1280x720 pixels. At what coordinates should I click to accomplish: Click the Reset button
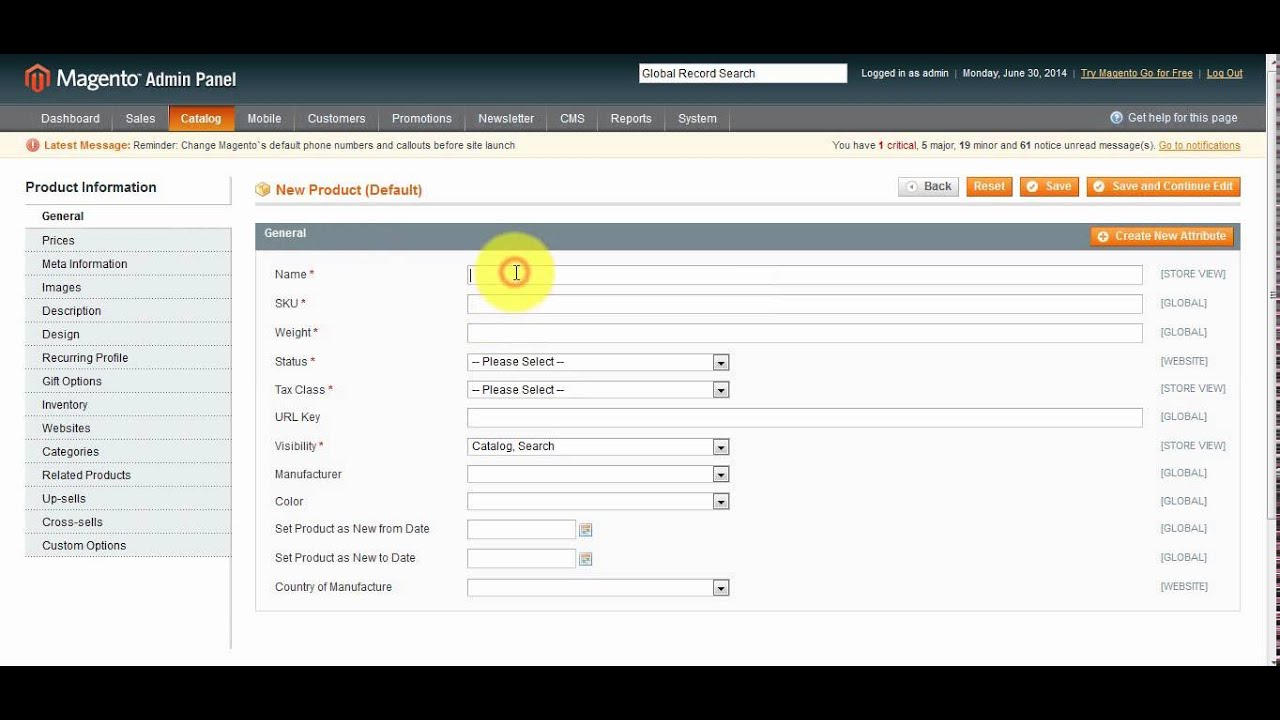[989, 187]
